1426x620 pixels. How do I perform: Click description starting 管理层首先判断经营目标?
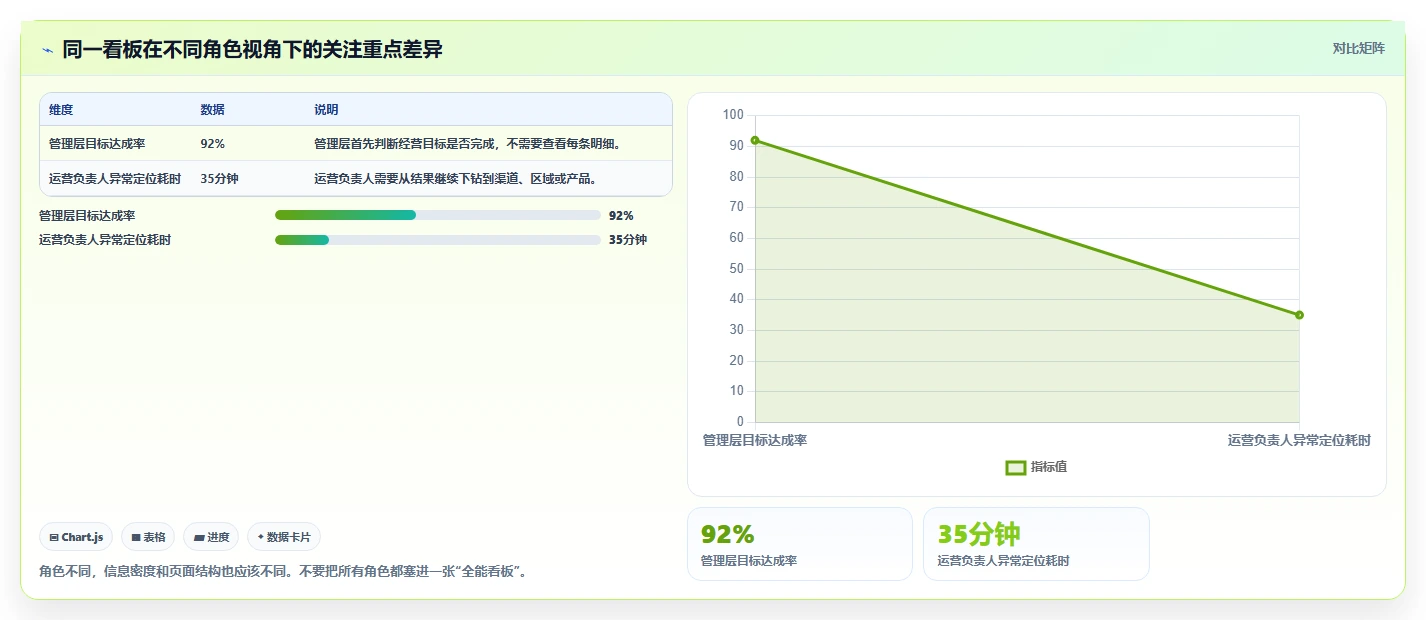pos(468,144)
